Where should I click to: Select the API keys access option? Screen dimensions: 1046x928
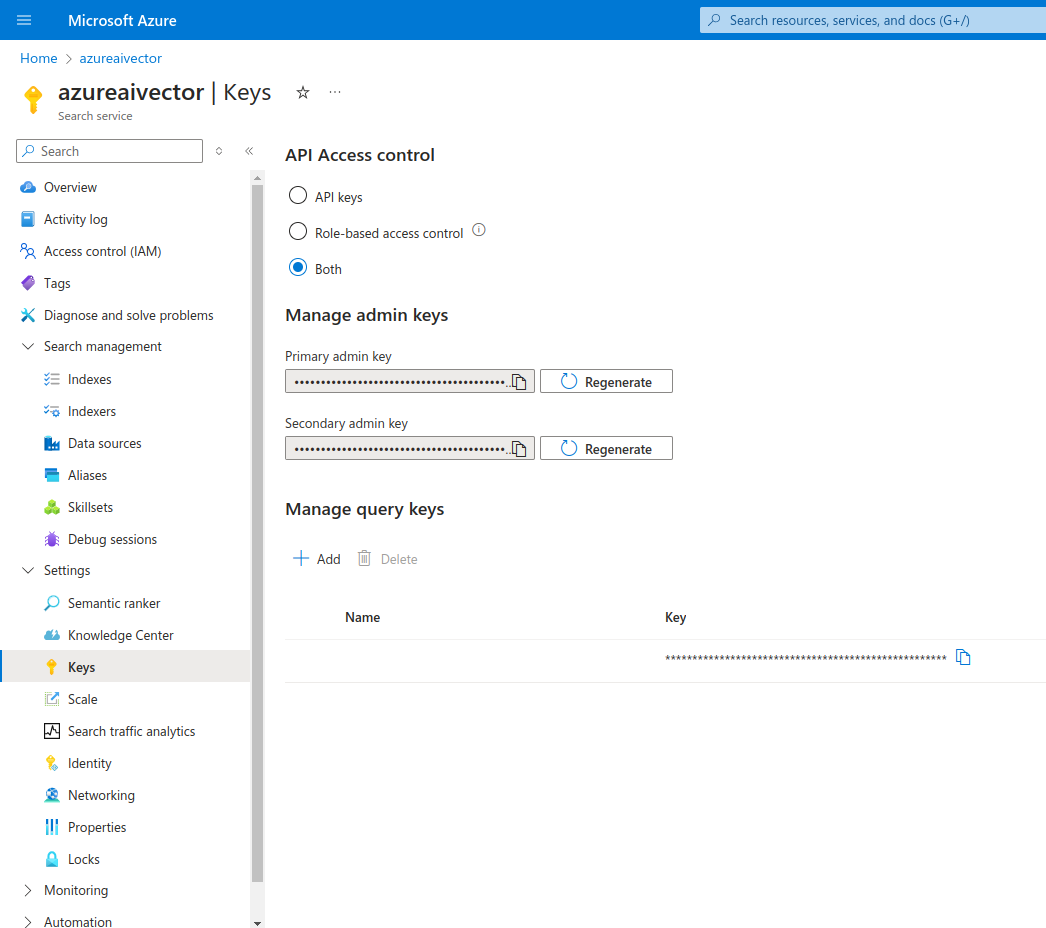pyautogui.click(x=297, y=196)
